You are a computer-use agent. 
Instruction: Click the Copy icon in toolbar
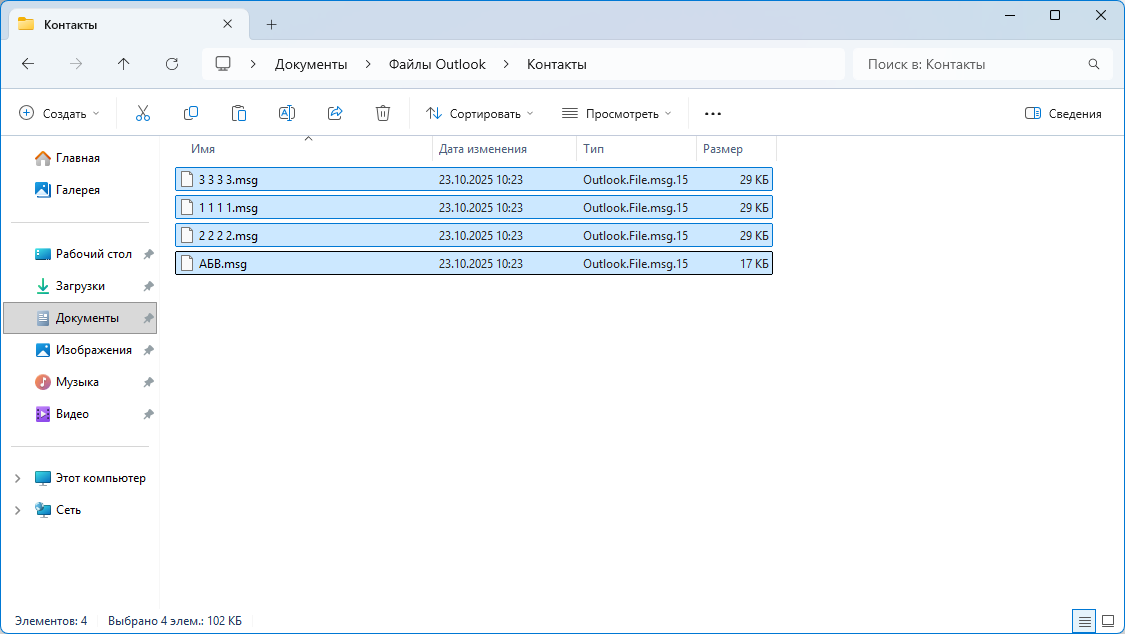(191, 114)
